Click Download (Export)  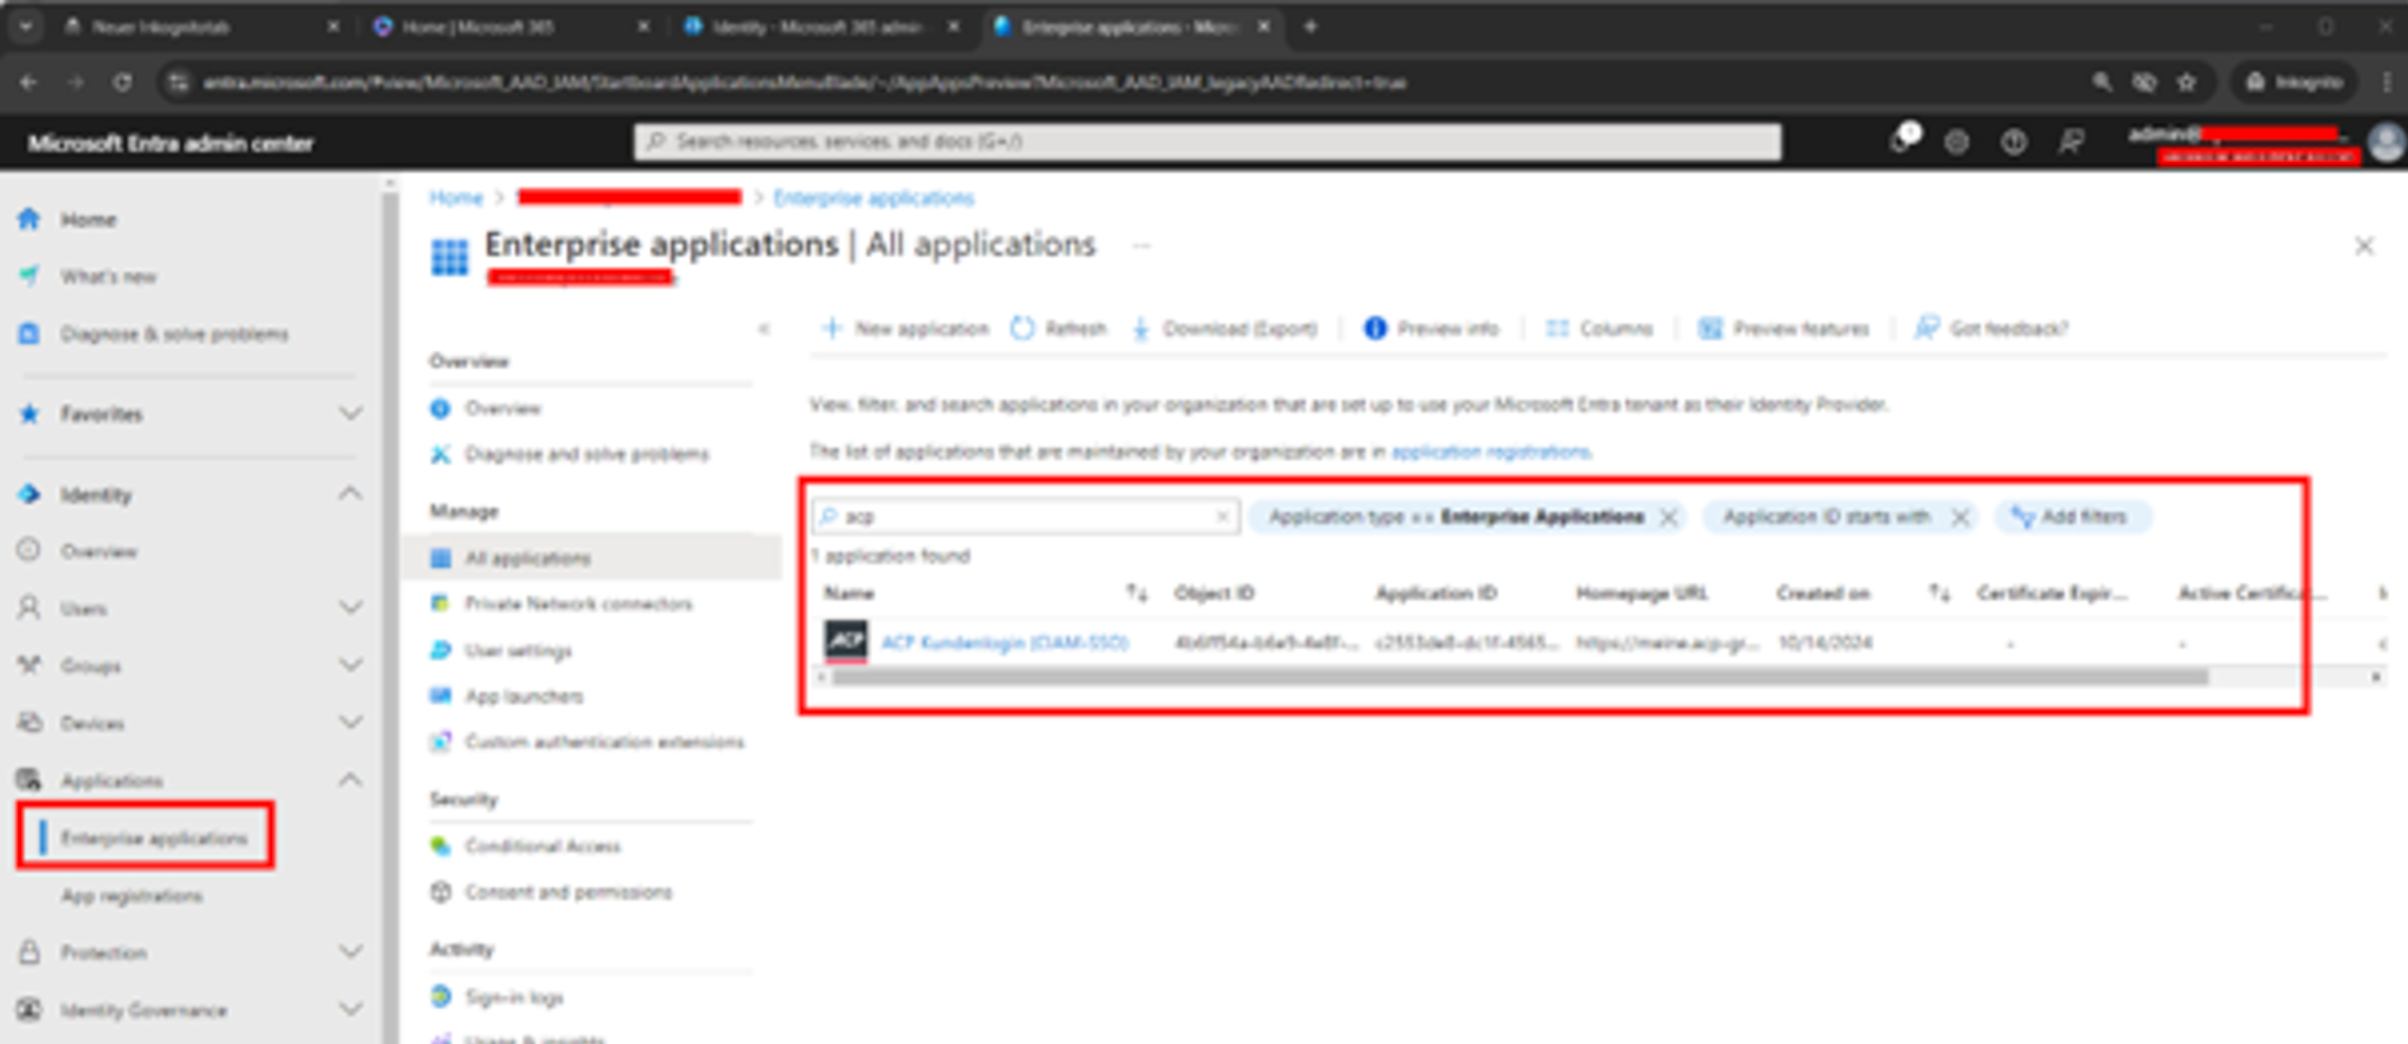pos(1225,328)
